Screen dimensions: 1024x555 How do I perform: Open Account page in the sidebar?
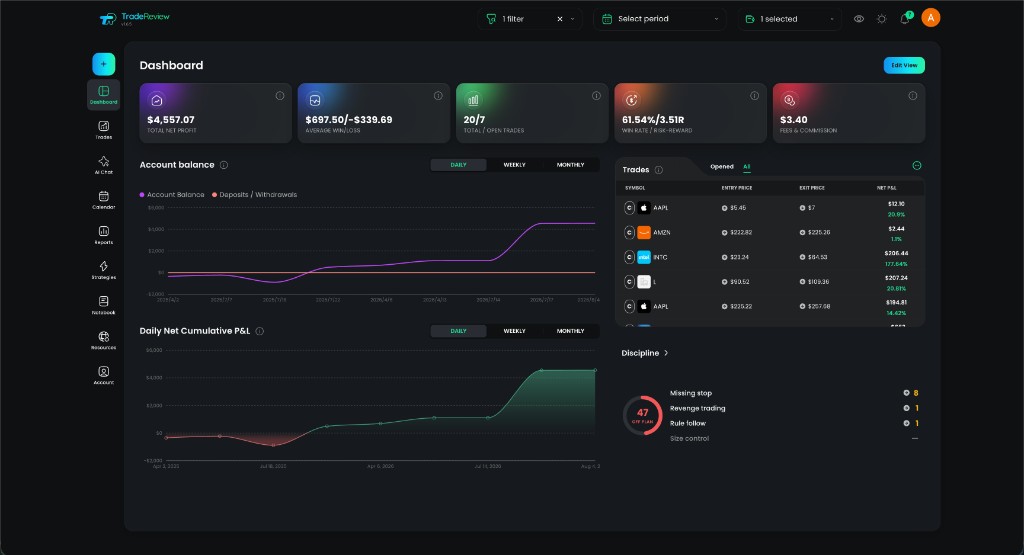103,375
